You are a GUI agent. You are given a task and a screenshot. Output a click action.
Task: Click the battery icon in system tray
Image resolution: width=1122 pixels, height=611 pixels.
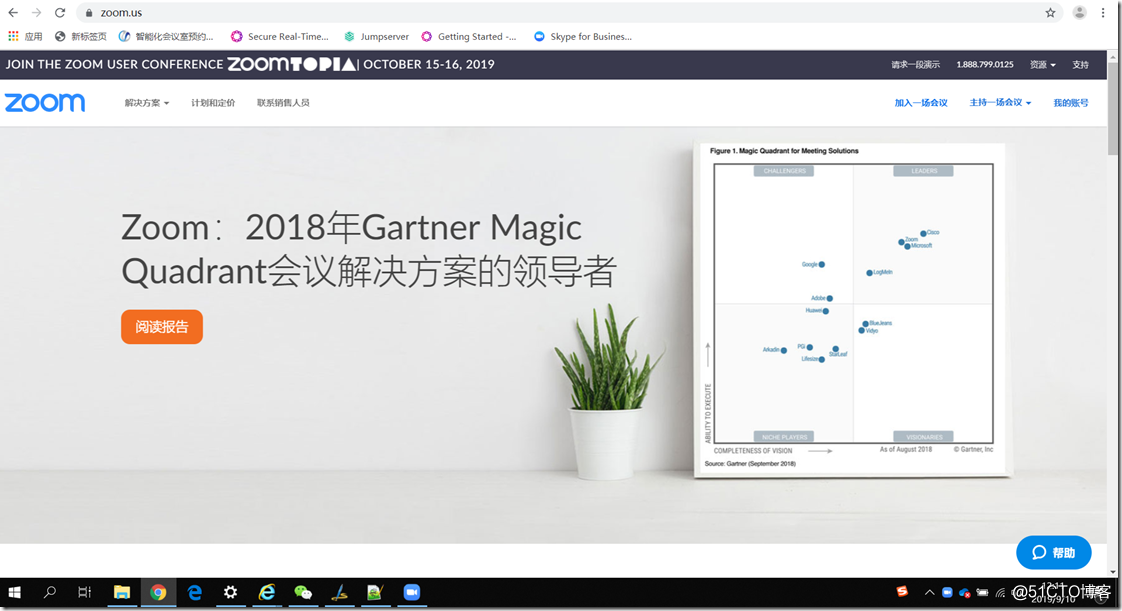tap(982, 592)
